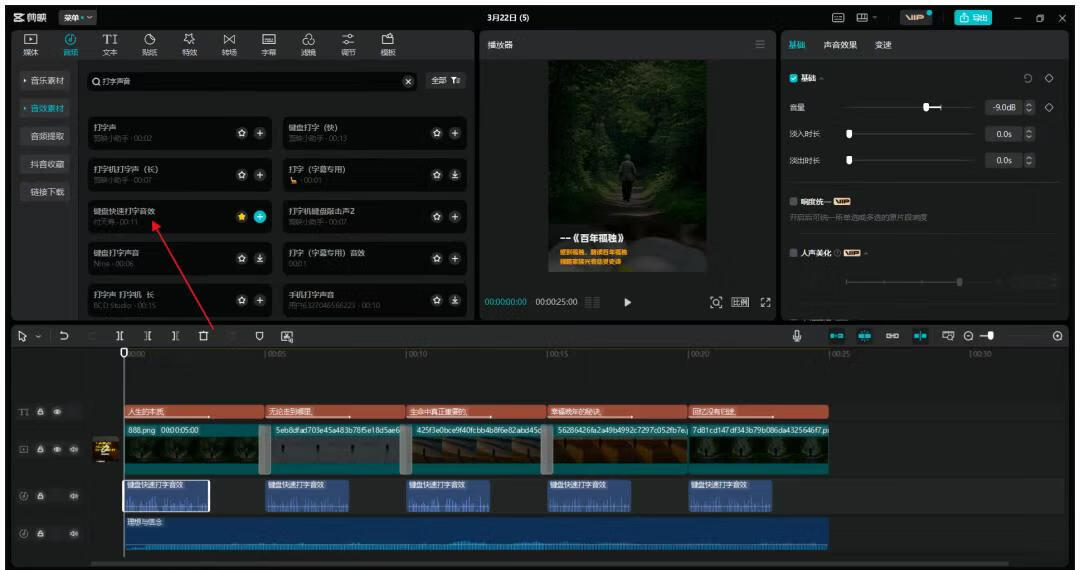Hide the text track with eye icon
1080x570 pixels.
click(x=57, y=412)
